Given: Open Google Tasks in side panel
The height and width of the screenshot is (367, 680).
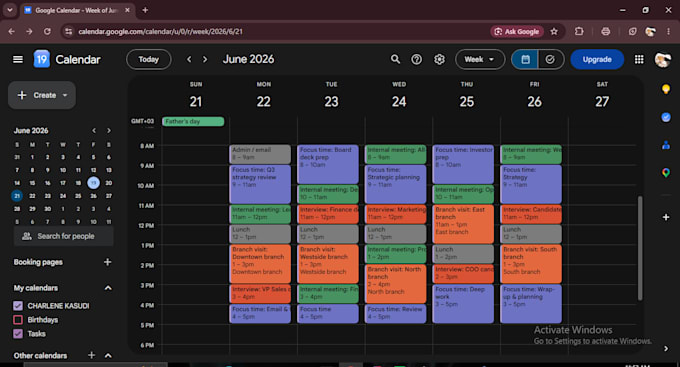Looking at the screenshot, I should point(666,117).
